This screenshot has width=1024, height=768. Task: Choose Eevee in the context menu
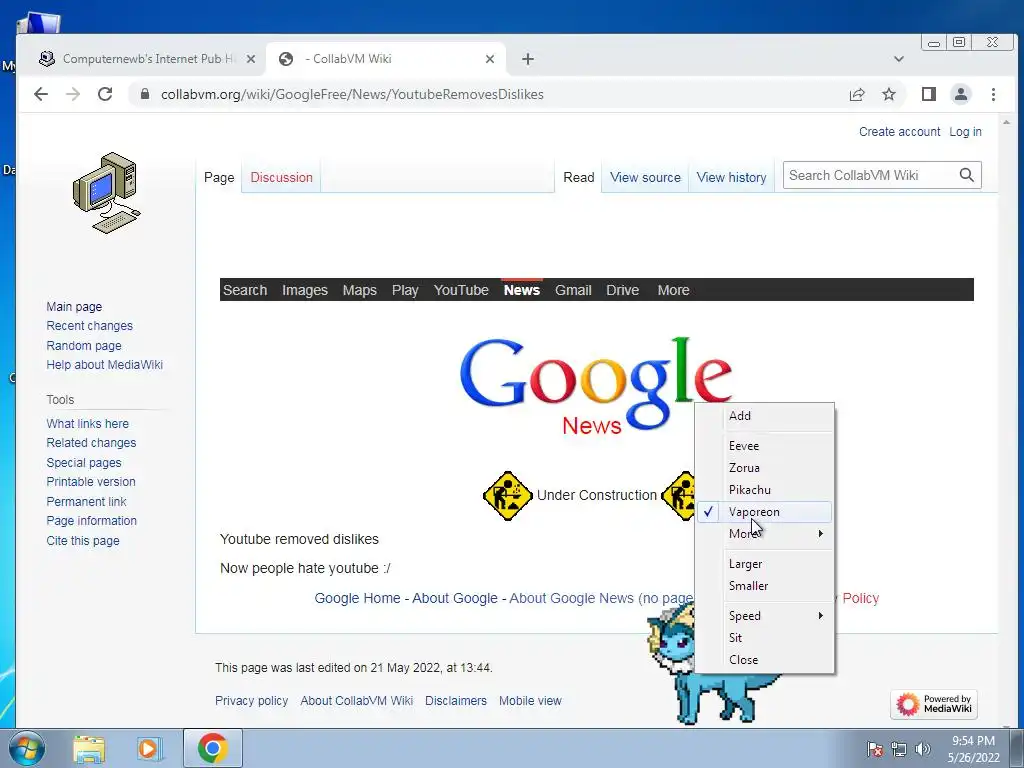click(x=764, y=445)
